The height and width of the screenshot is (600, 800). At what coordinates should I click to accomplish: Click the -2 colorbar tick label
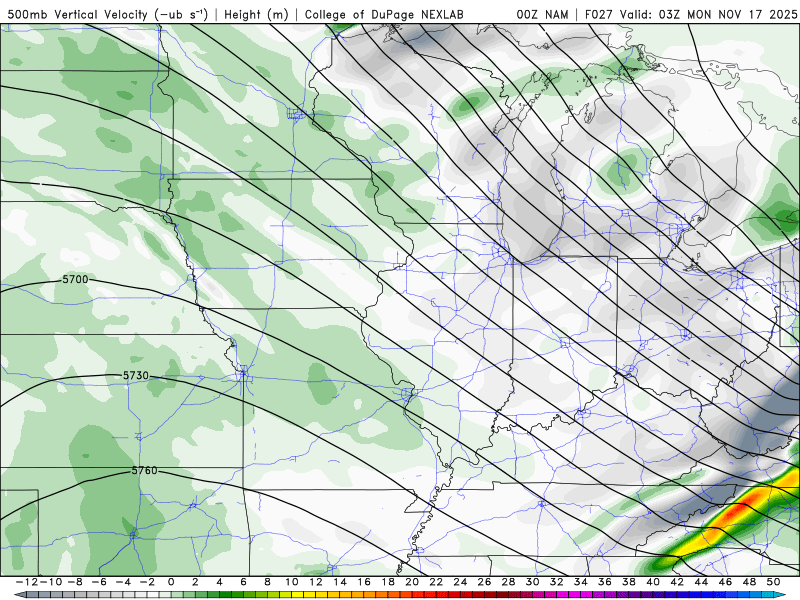(146, 582)
